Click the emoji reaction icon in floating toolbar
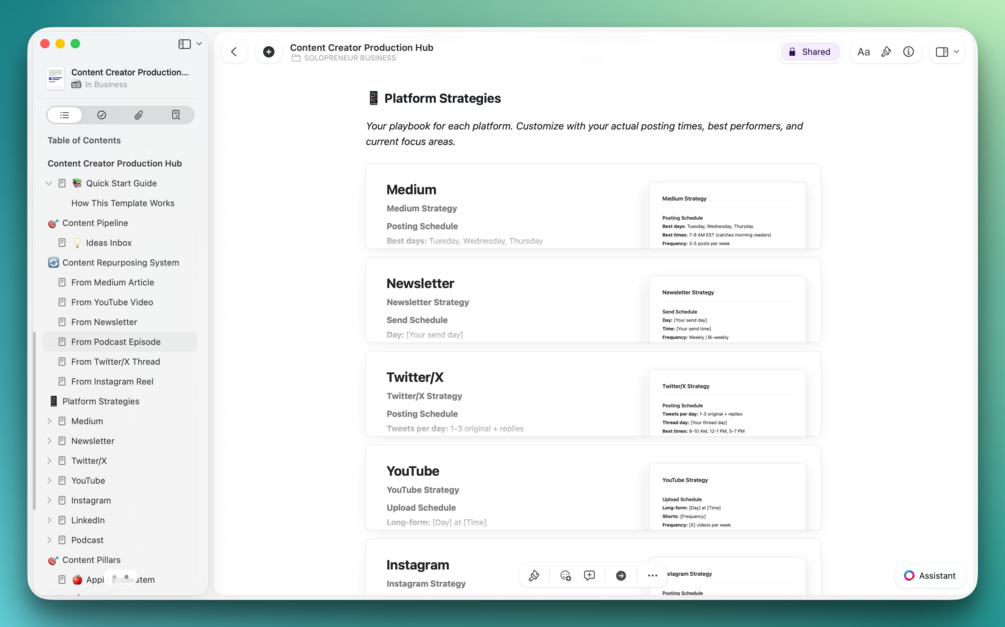 point(565,576)
